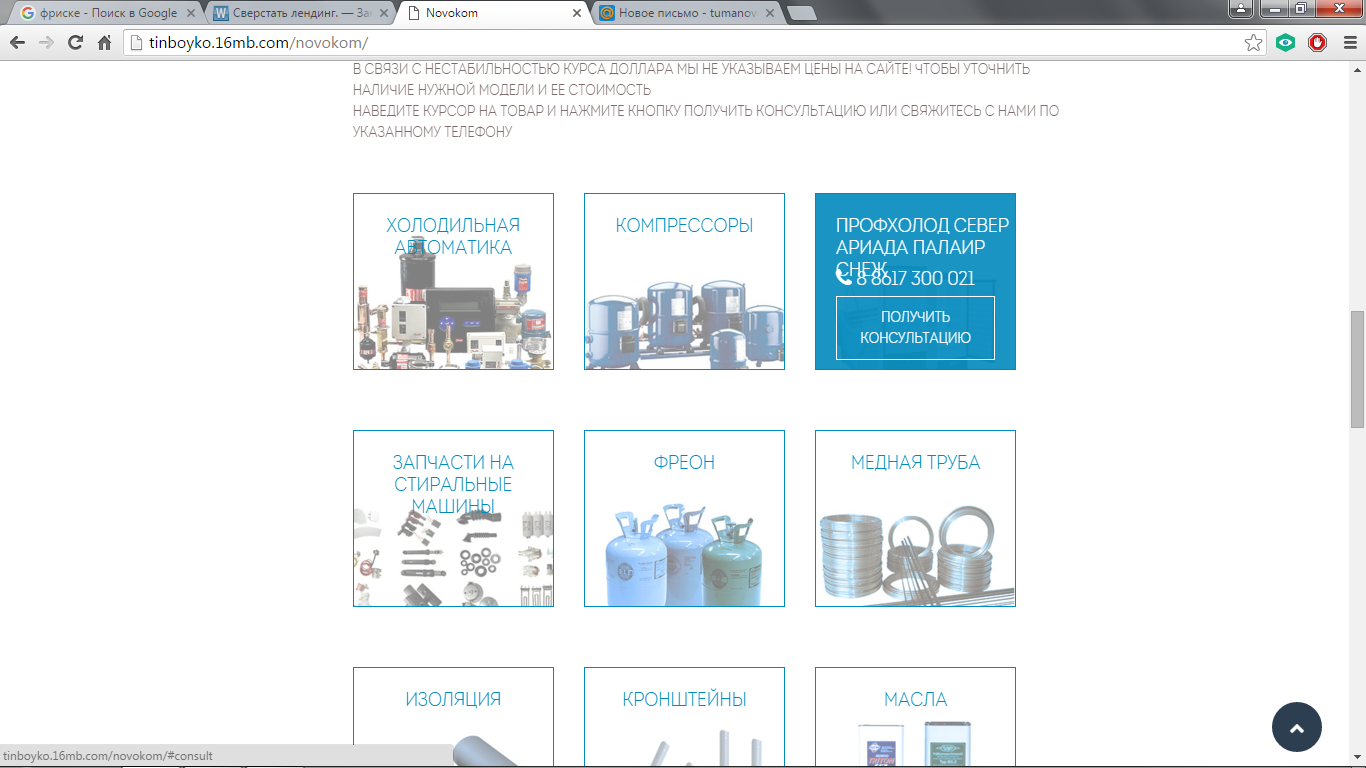Close the Новое письмо tab
Viewport: 1366px width, 768px height.
770,13
